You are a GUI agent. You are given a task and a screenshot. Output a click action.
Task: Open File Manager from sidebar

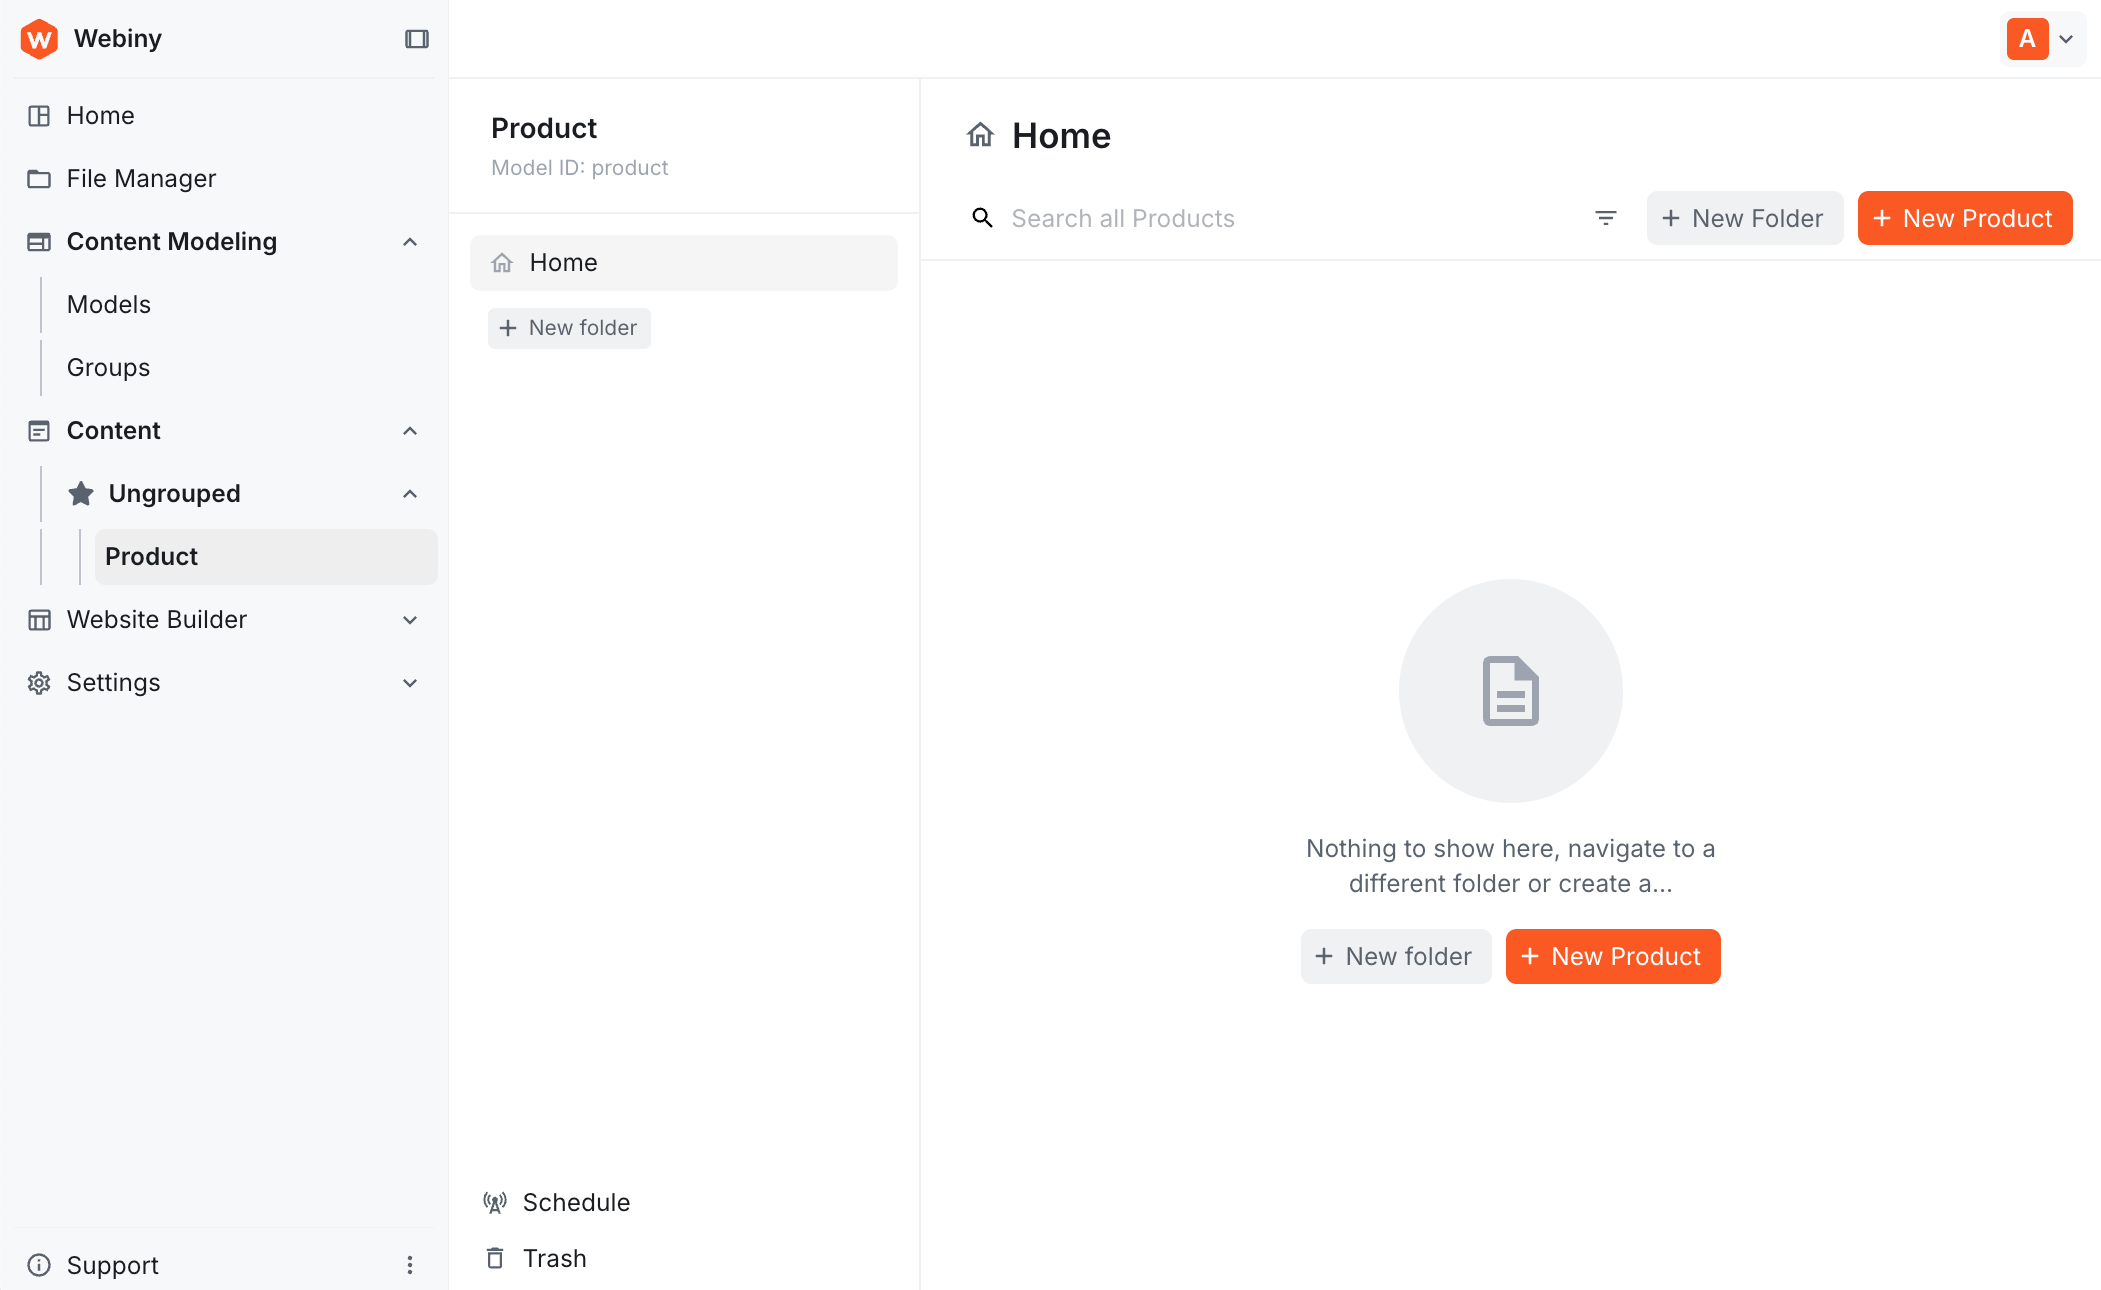141,178
